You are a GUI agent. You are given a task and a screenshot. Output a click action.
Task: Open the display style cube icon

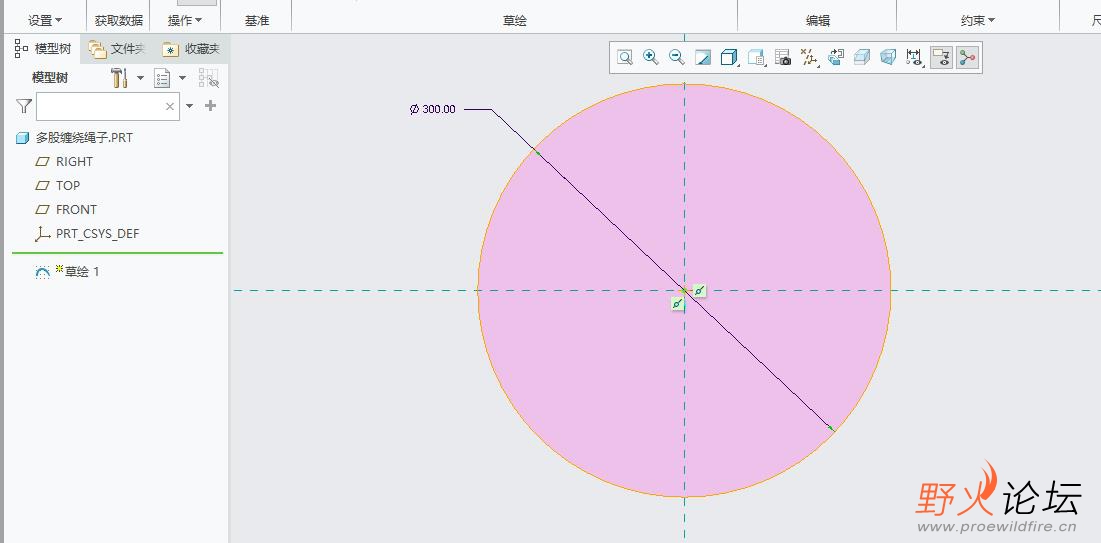click(x=730, y=58)
